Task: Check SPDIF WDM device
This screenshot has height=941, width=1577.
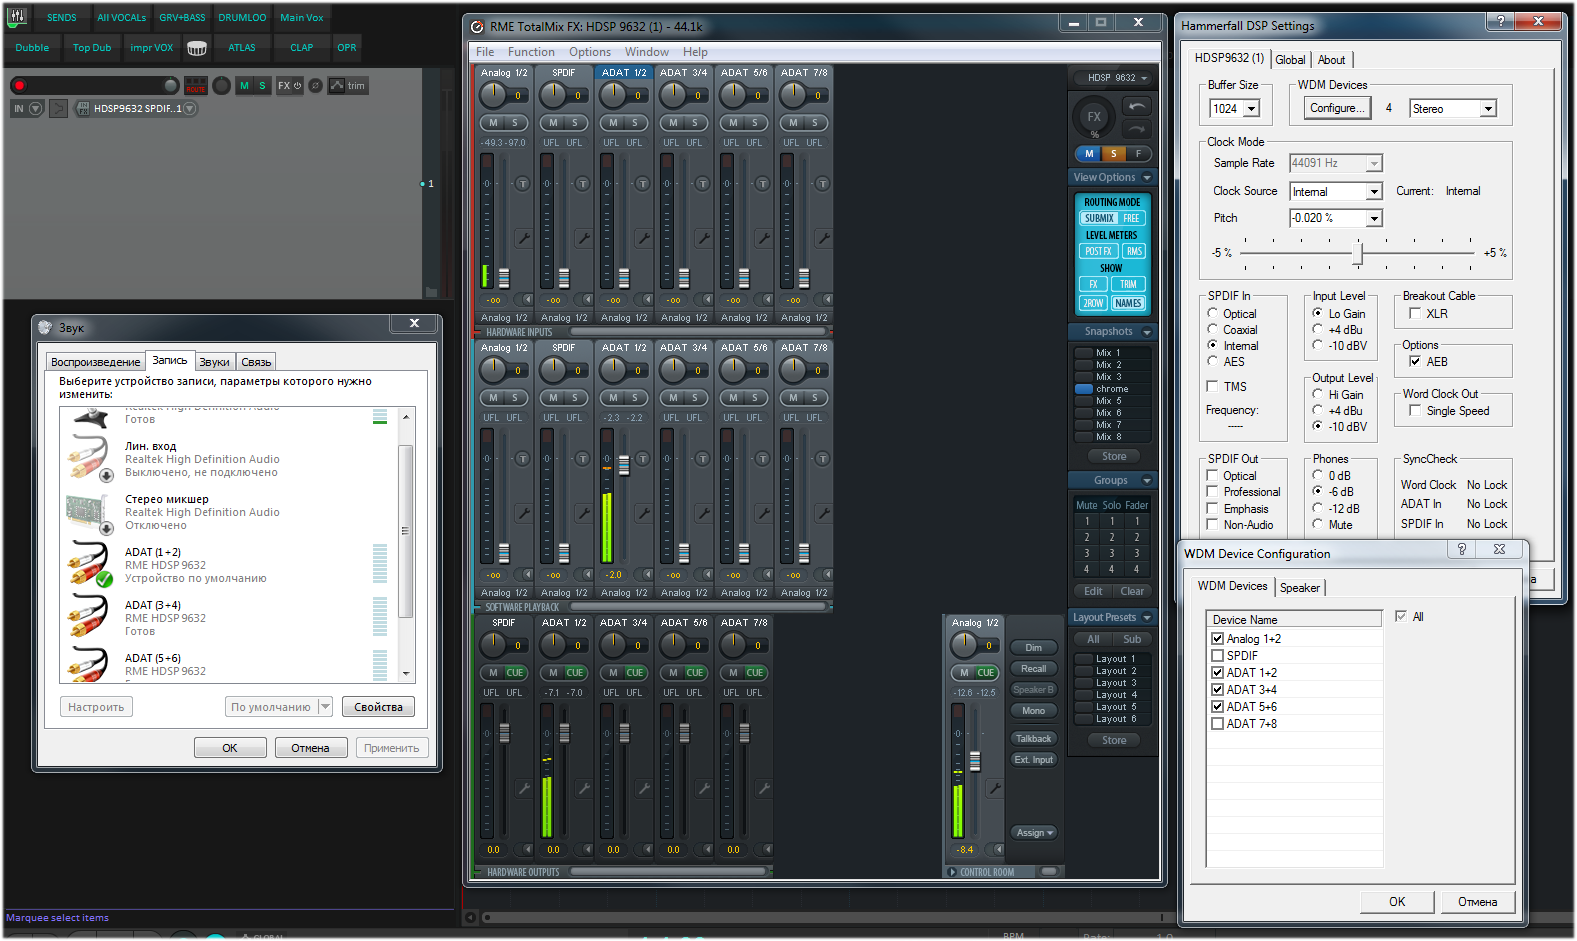Action: pyautogui.click(x=1217, y=656)
